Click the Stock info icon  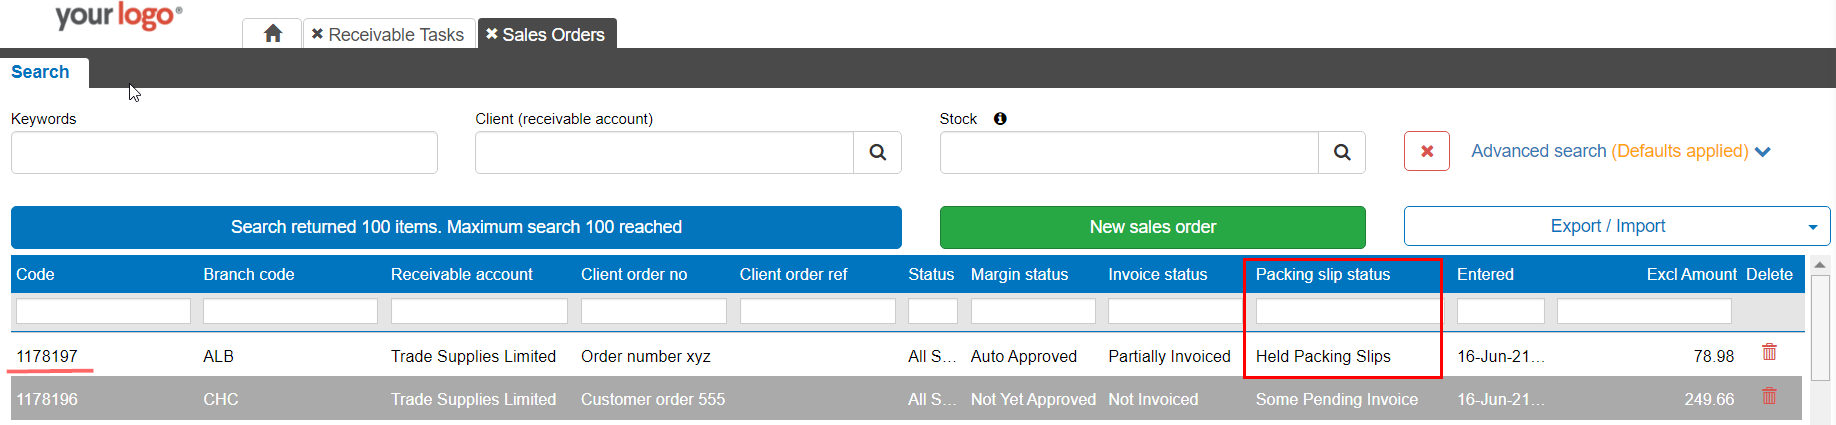coord(1000,118)
